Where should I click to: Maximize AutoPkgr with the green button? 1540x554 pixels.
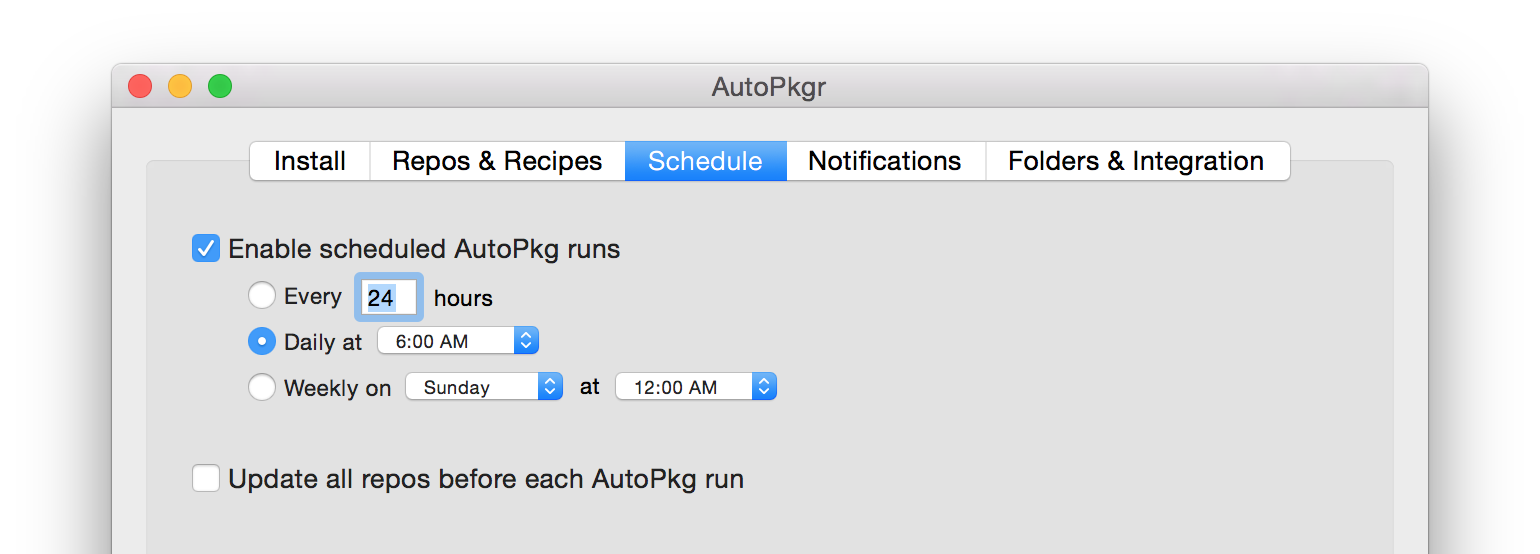pyautogui.click(x=220, y=87)
